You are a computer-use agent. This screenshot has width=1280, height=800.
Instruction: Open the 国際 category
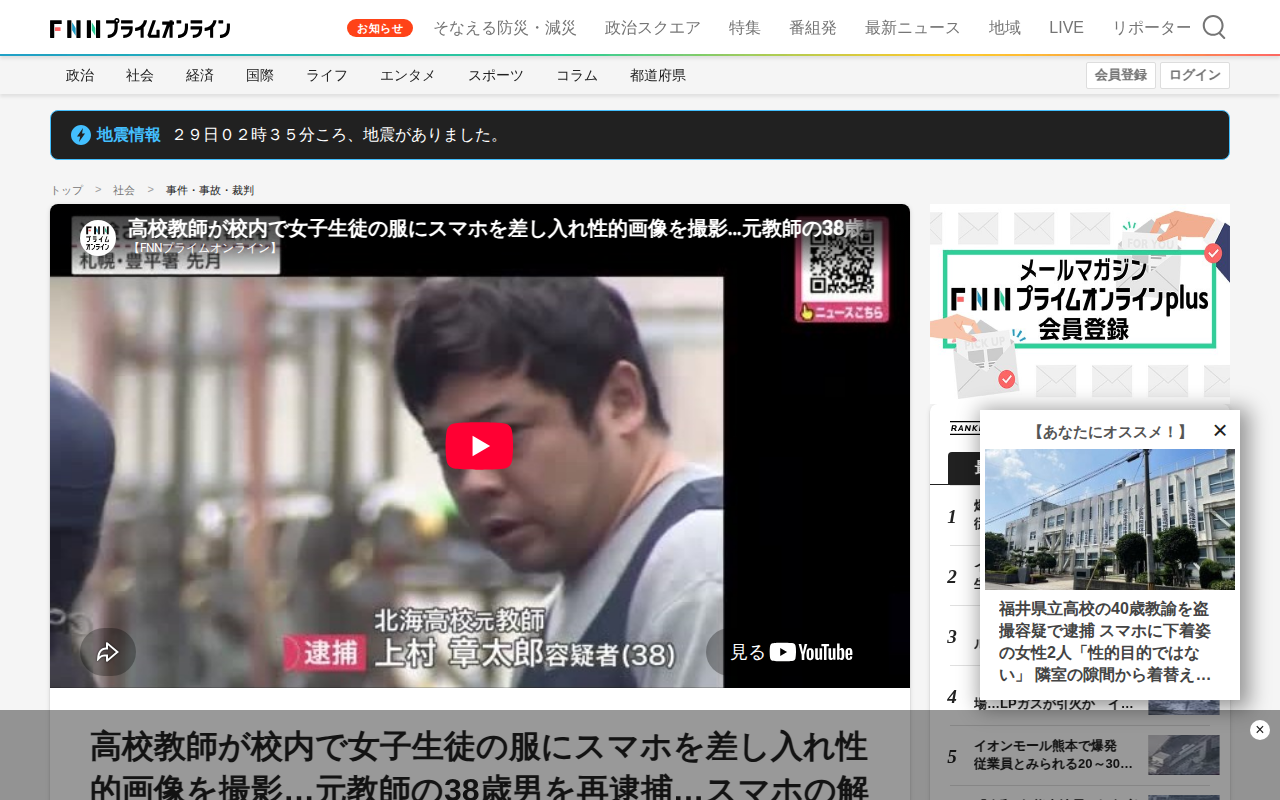260,75
